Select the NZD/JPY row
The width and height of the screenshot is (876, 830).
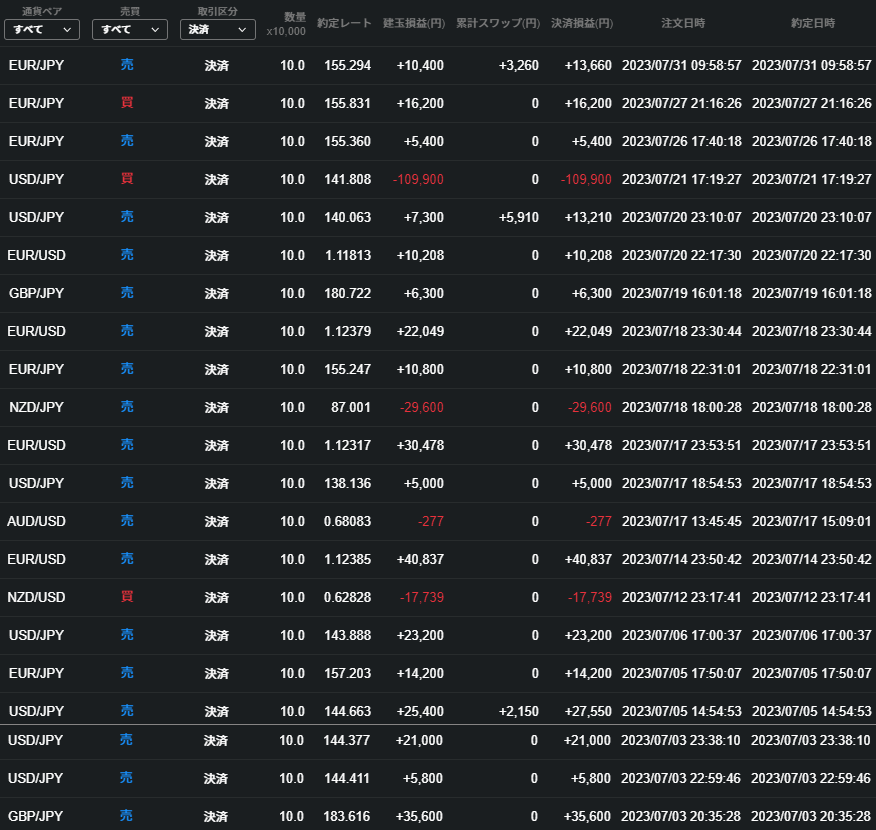438,407
